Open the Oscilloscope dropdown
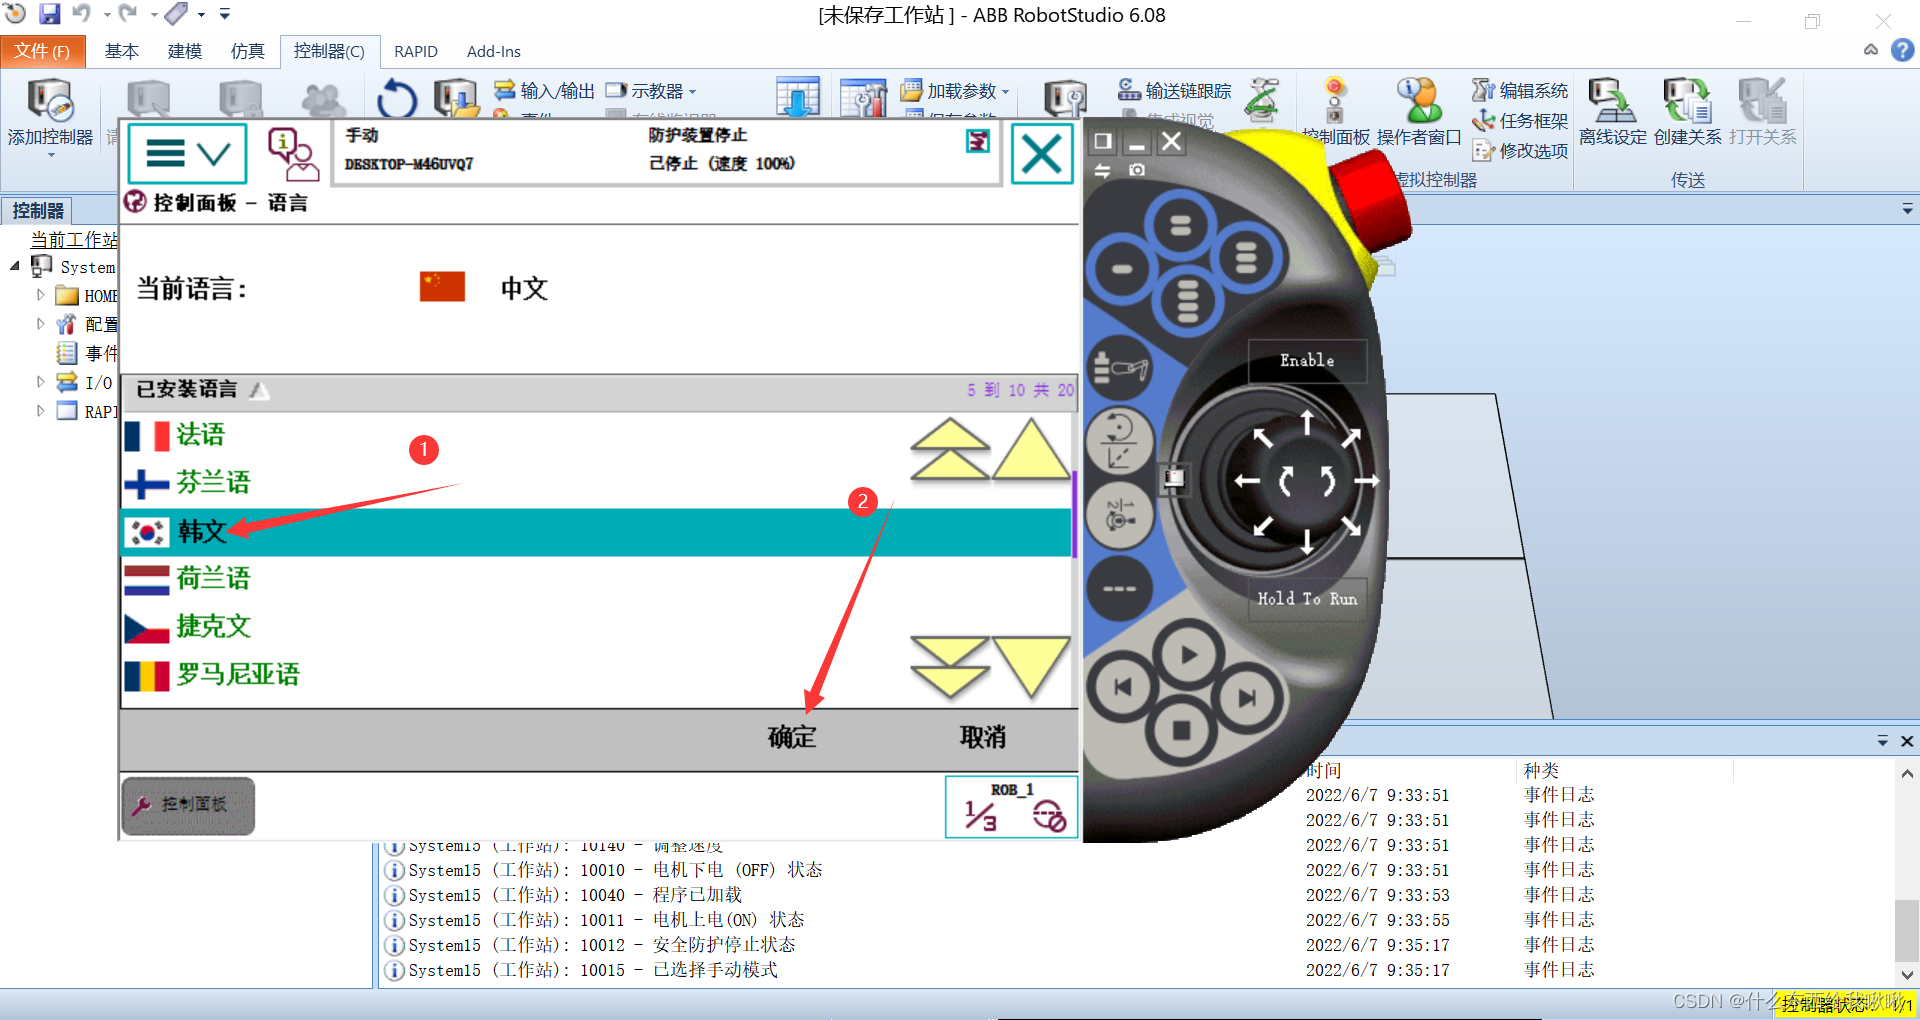1920x1020 pixels. pos(651,91)
